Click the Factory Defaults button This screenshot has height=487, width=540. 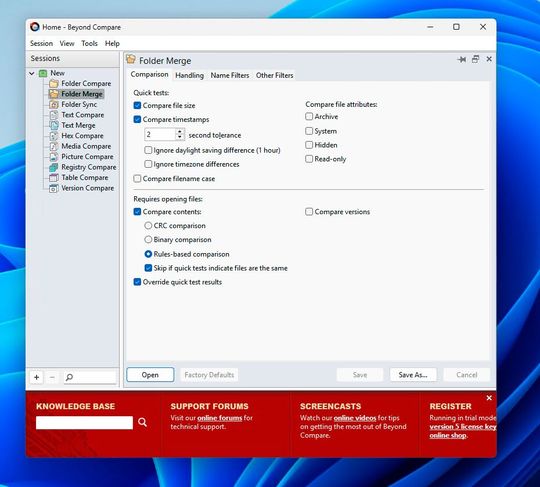pyautogui.click(x=209, y=375)
